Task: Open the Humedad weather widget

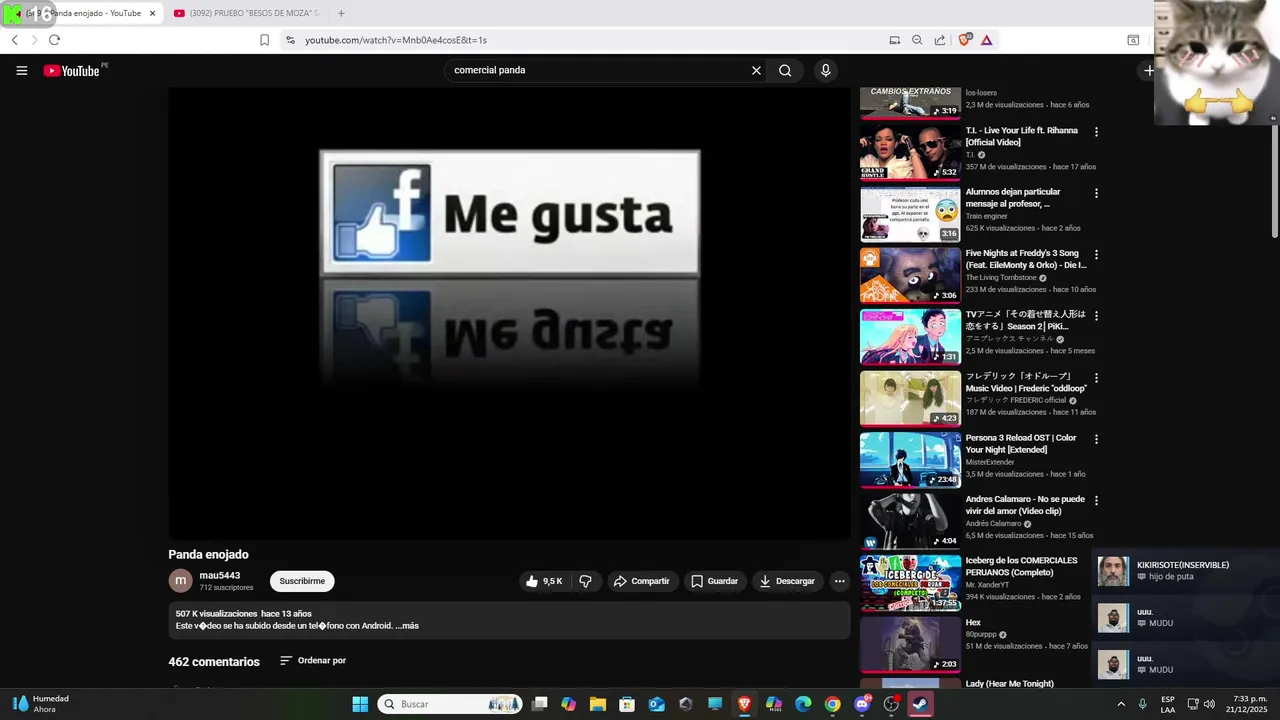Action: (42, 704)
